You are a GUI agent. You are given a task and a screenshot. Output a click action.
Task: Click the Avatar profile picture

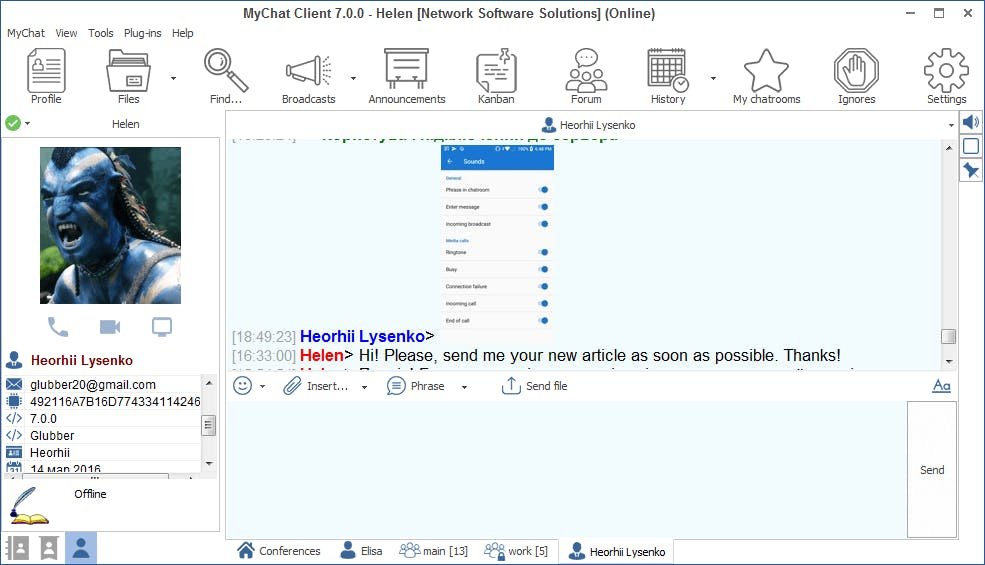(111, 225)
